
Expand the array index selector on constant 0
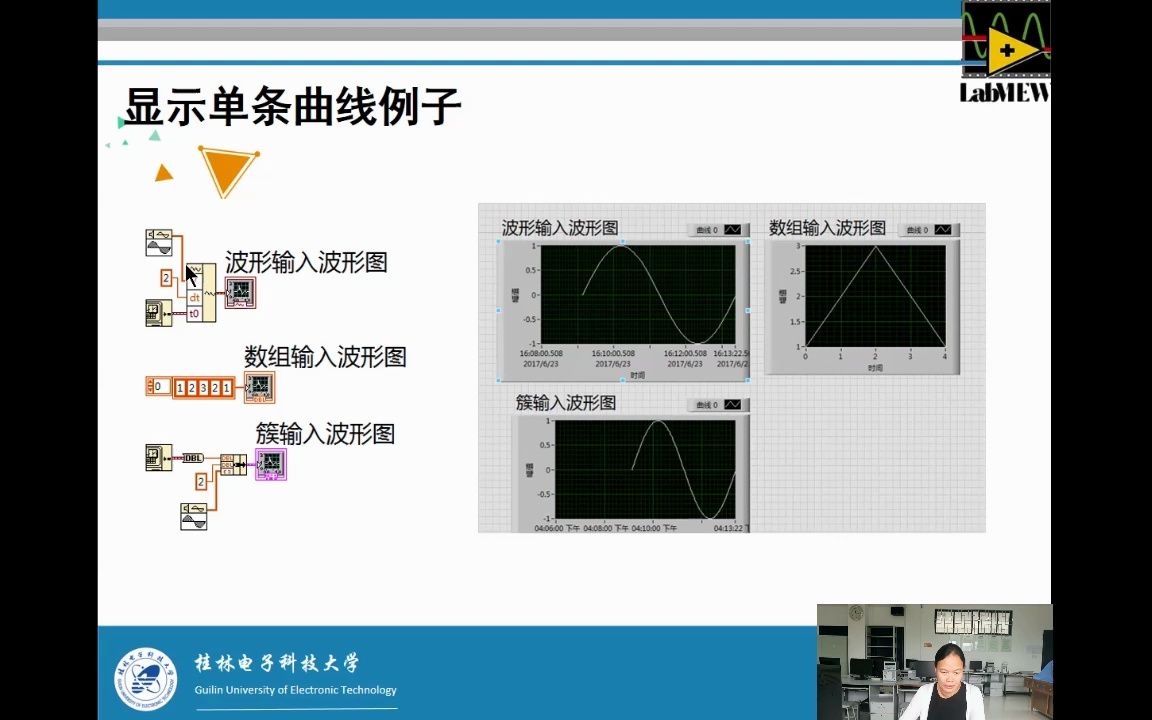pos(150,386)
